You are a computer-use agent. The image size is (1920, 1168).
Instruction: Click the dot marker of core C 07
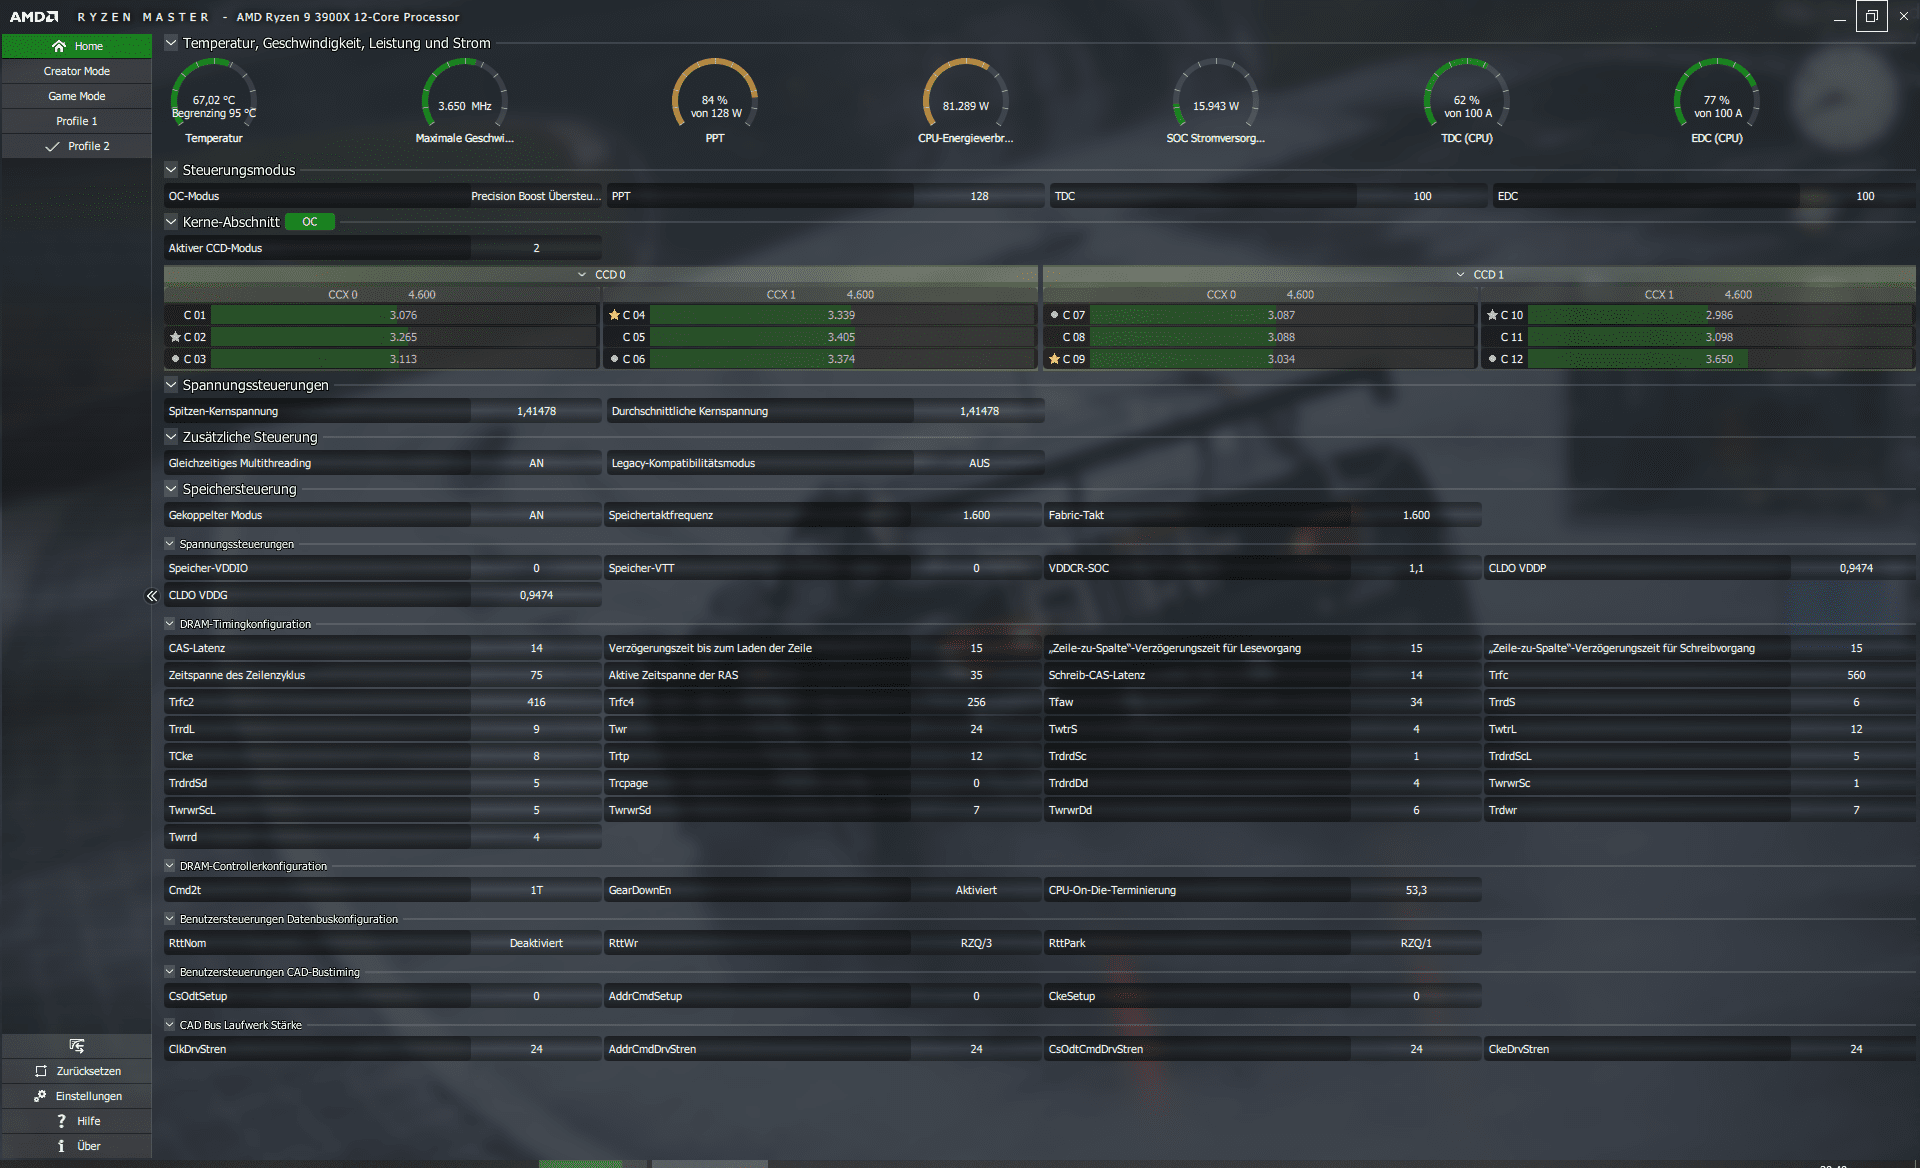pos(1054,315)
